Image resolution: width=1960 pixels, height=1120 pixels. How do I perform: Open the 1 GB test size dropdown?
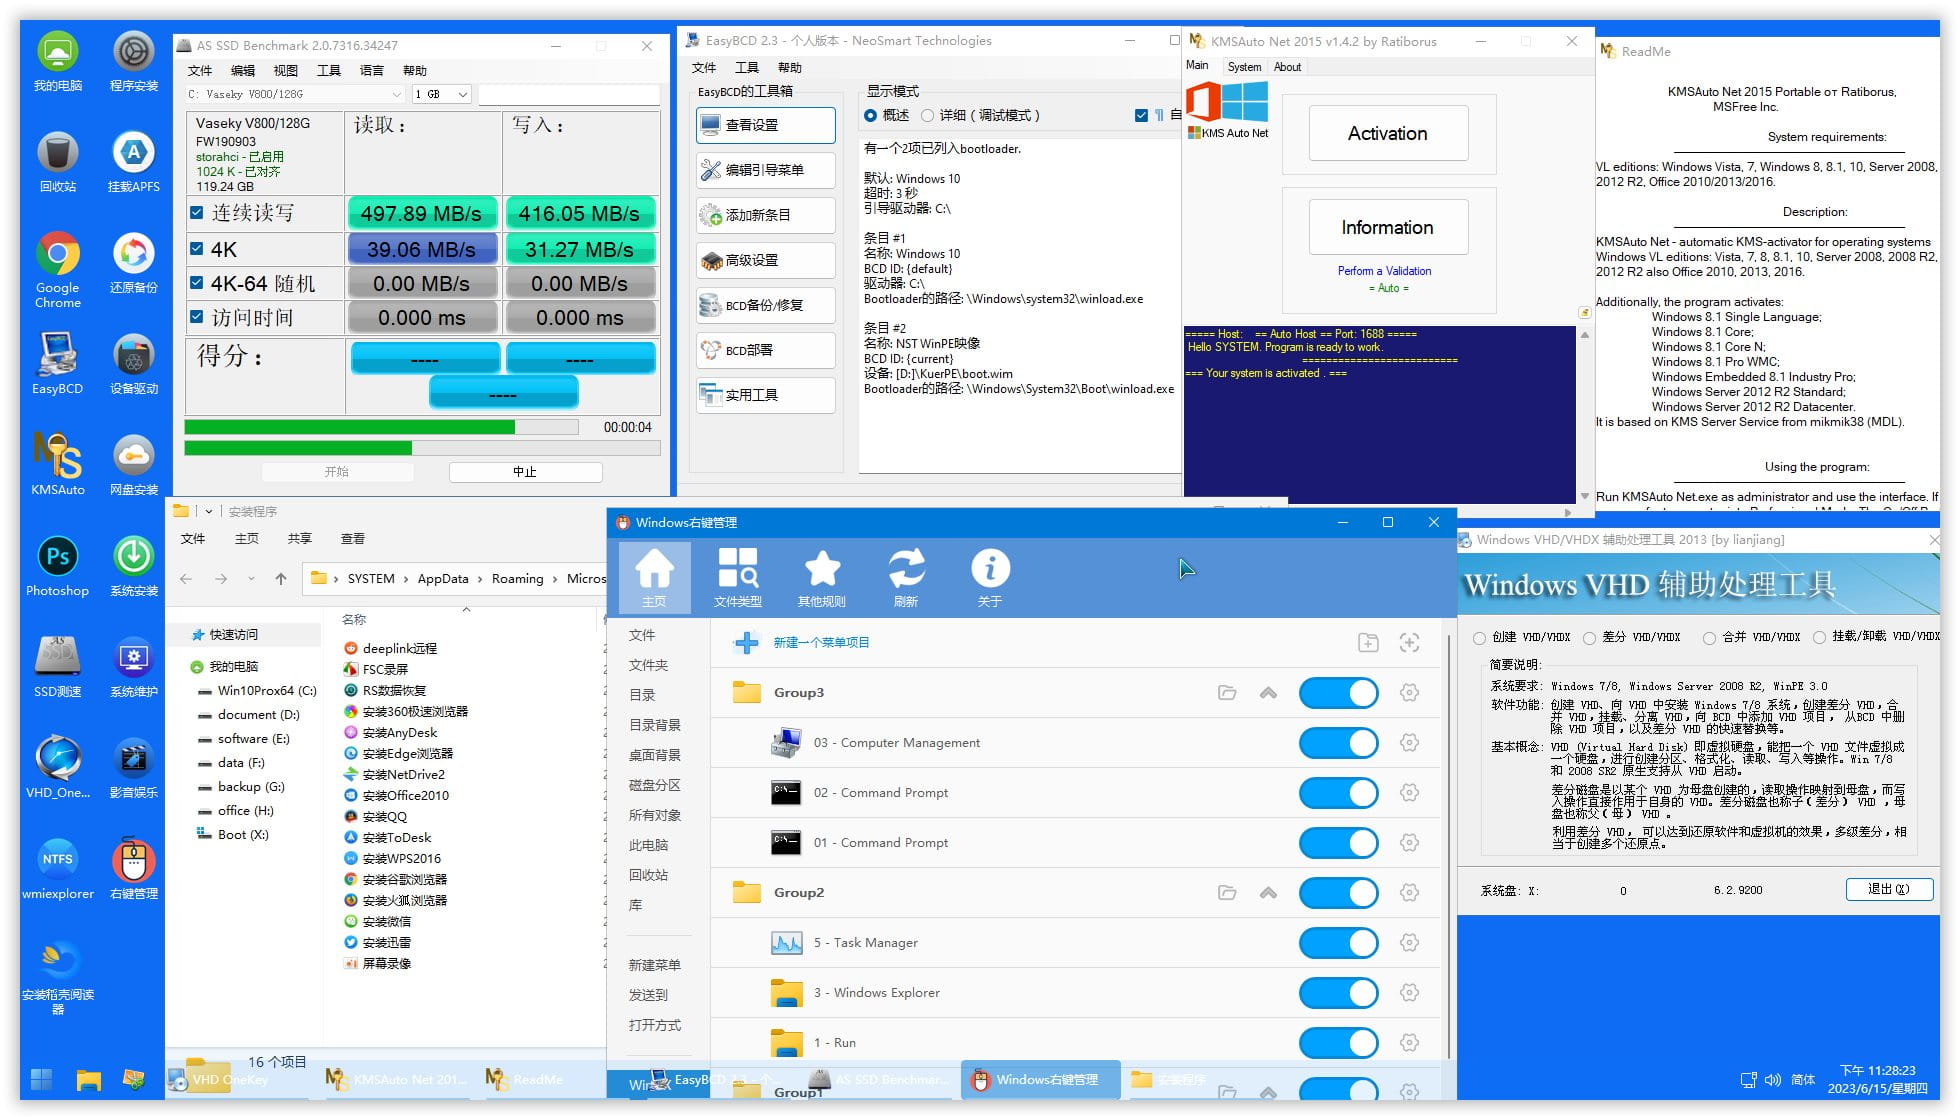click(x=466, y=93)
